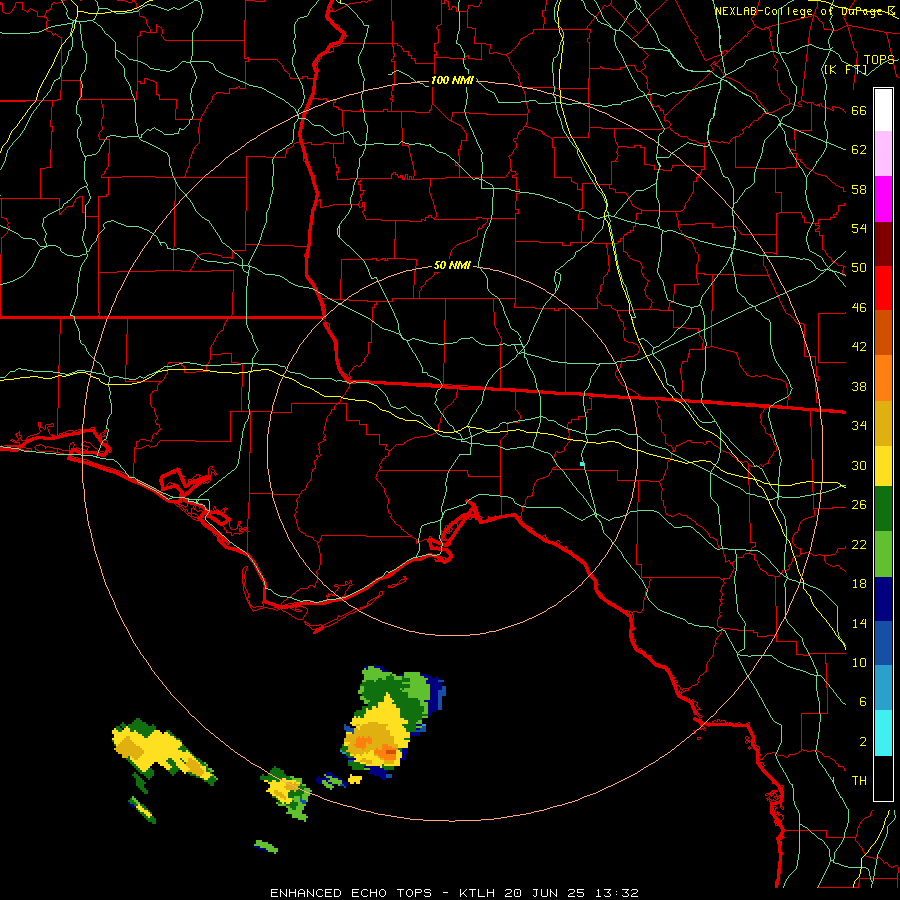Click the legend value 38
This screenshot has height=900, width=900.
(859, 386)
